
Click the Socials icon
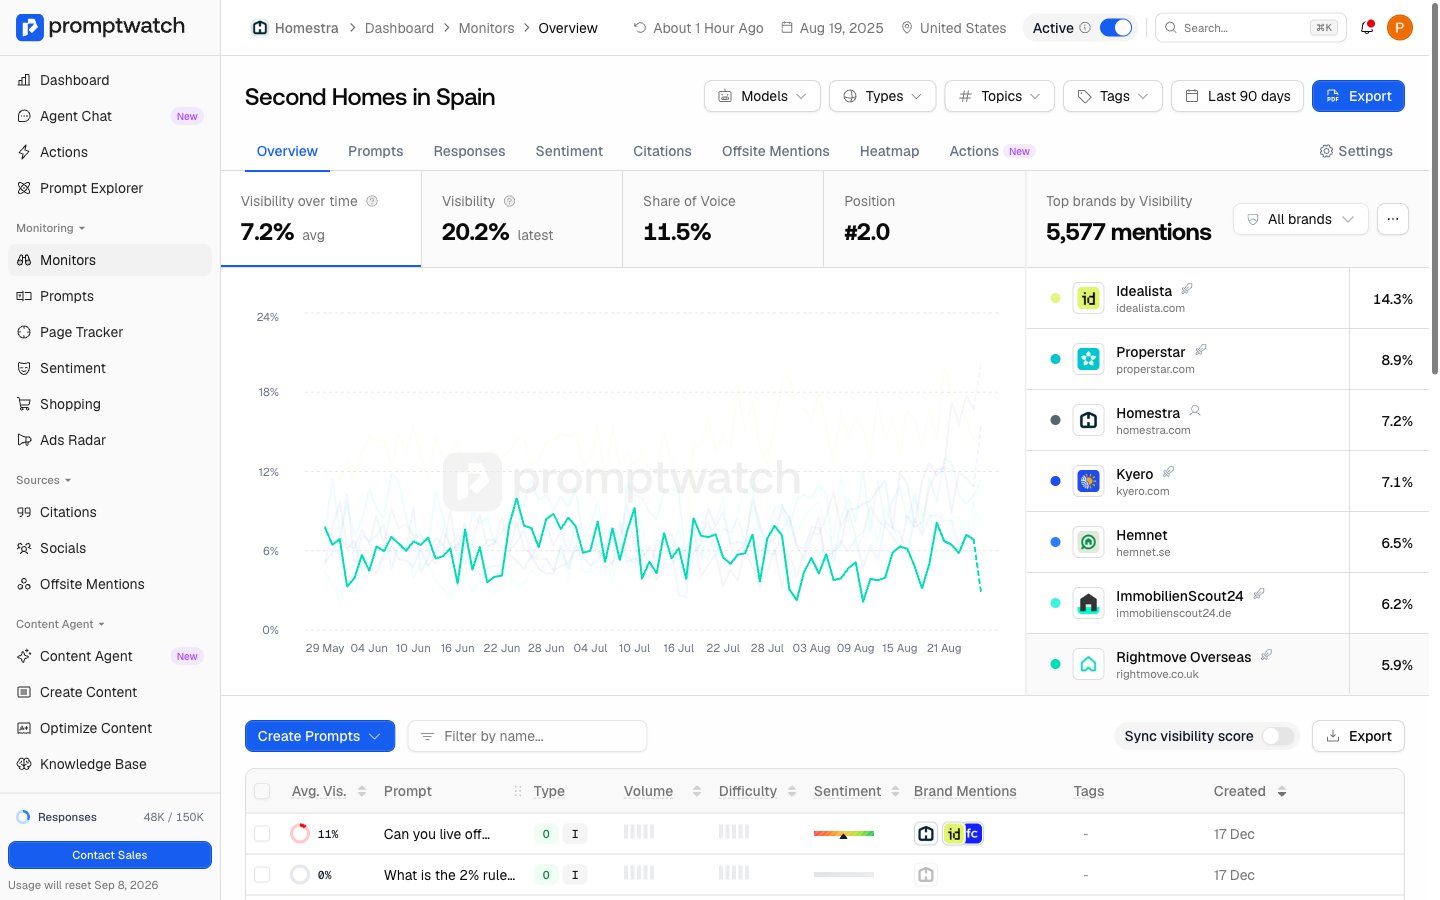[24, 548]
